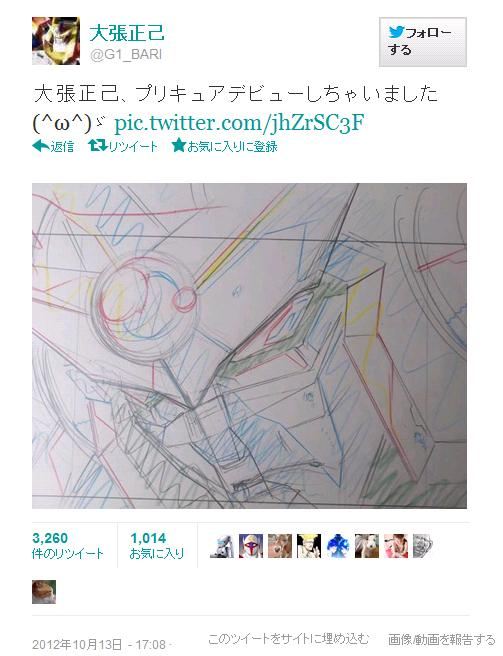Click the Twitter bird follow button
503x656 pixels.
click(x=423, y=42)
